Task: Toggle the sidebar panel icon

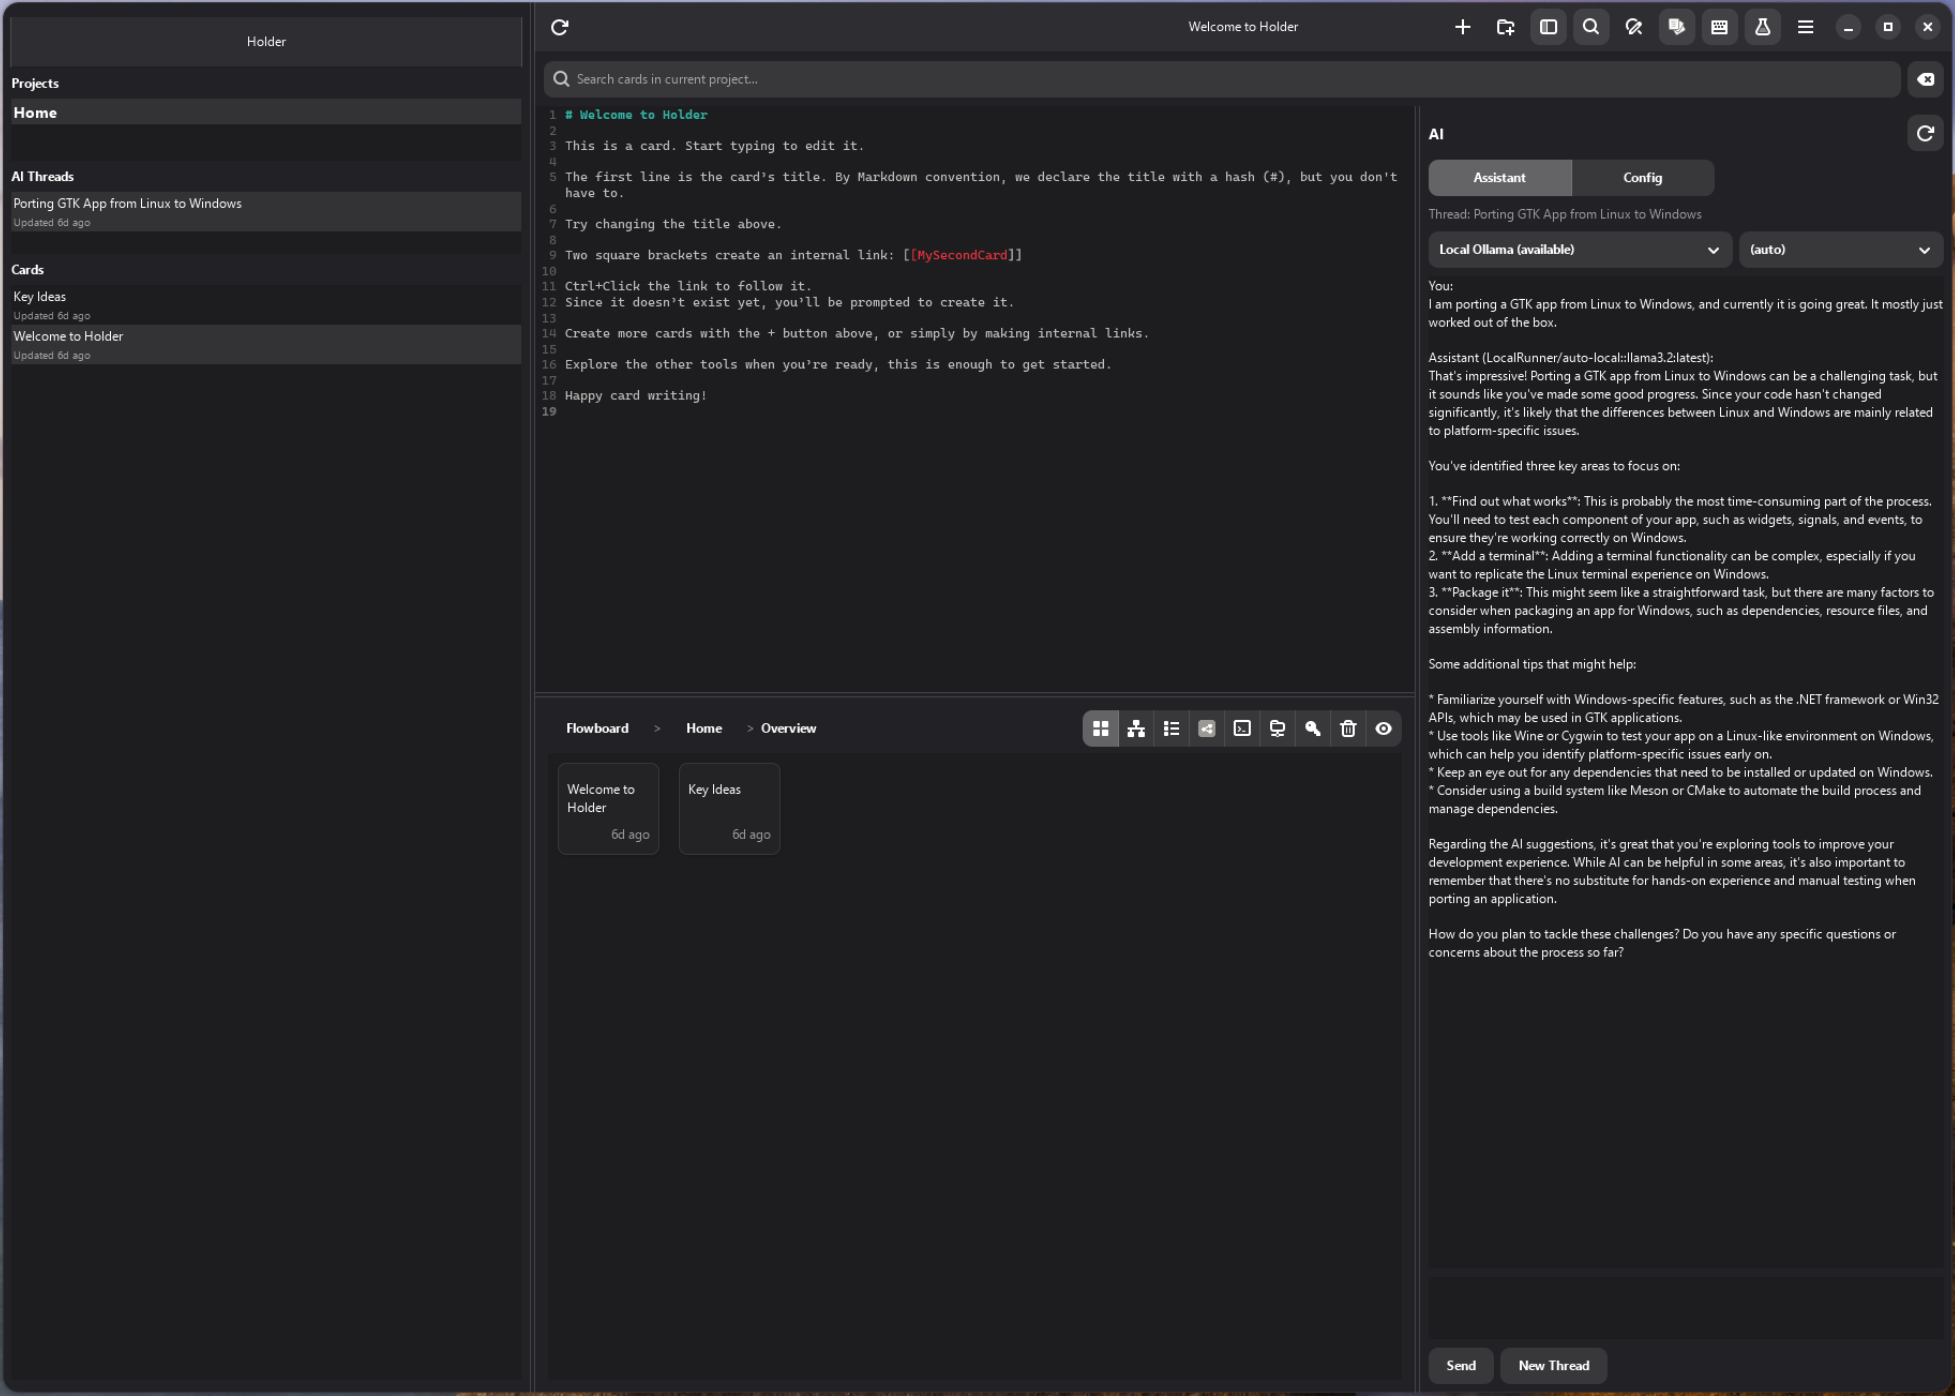Action: click(x=1548, y=27)
